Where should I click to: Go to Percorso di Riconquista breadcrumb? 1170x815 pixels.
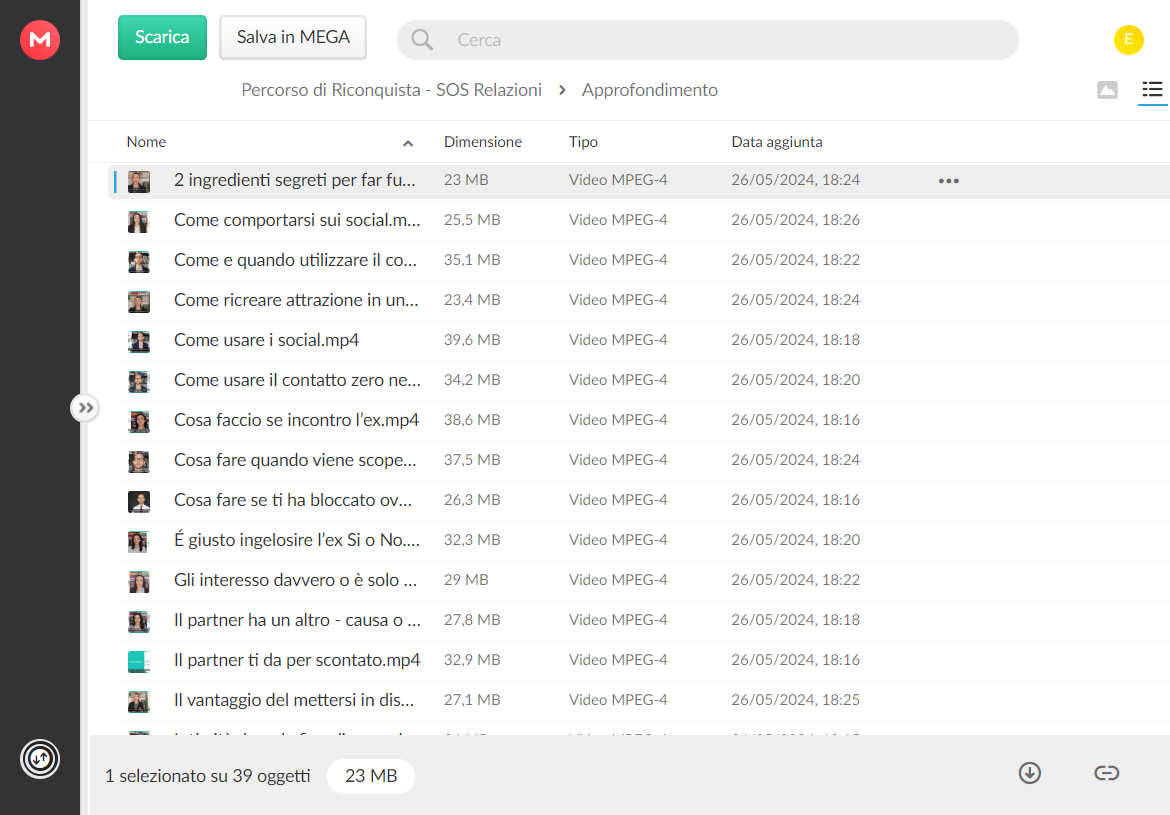point(391,90)
